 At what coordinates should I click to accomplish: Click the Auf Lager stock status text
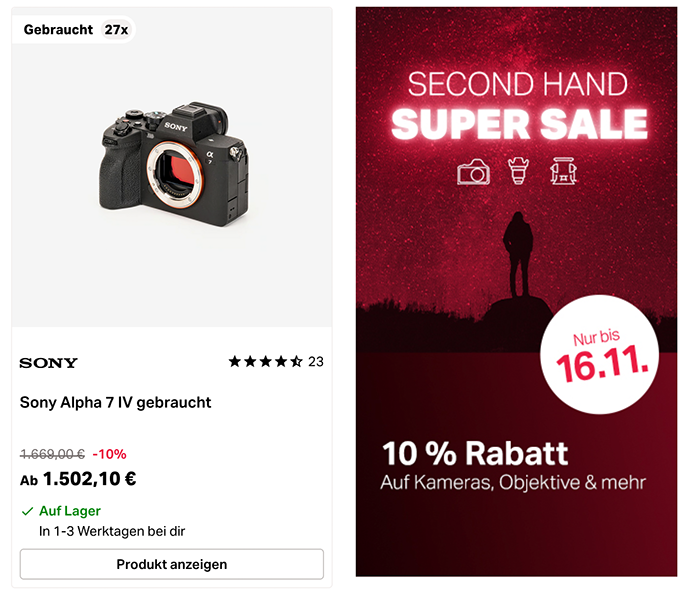(x=70, y=511)
